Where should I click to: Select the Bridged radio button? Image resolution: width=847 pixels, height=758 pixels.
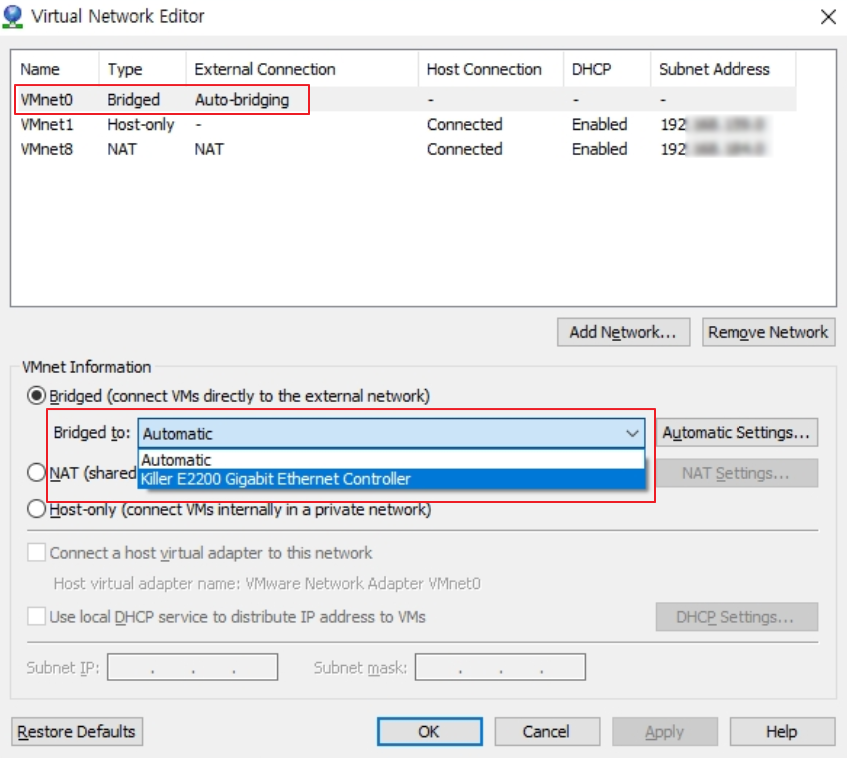tap(36, 395)
